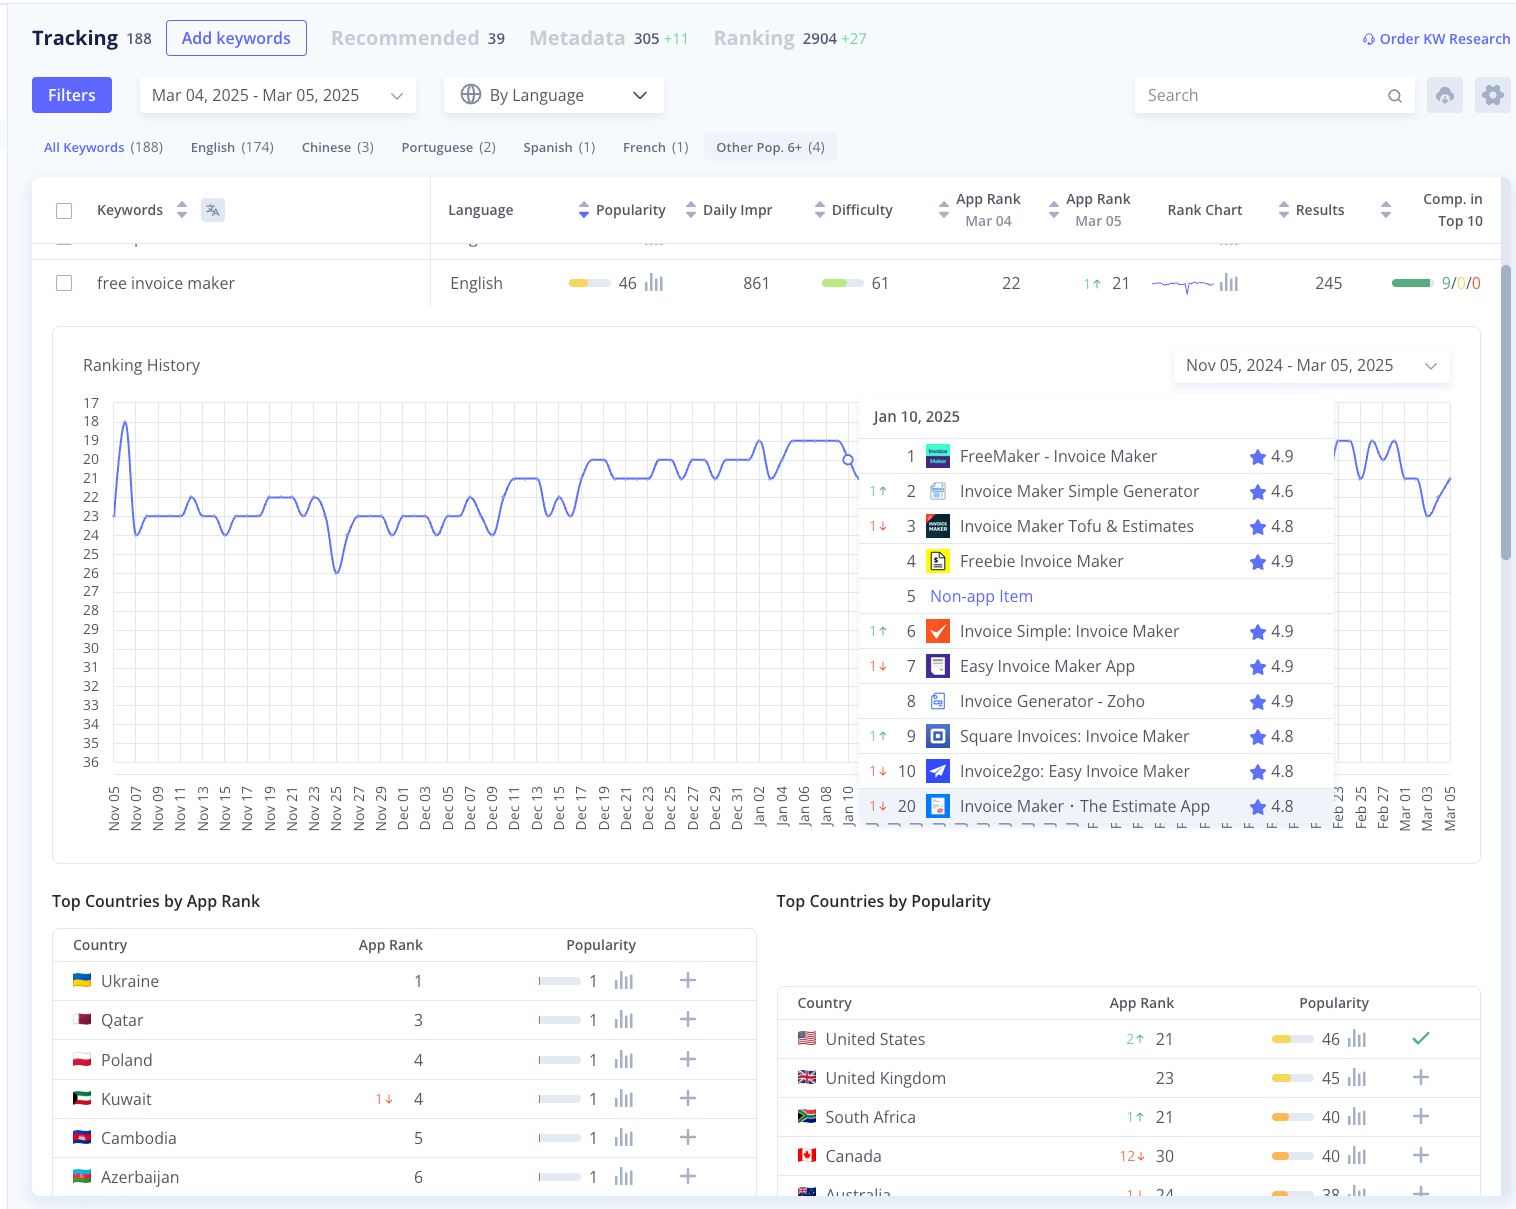Click the page vertical scrollbar
1516x1209 pixels.
[x=1506, y=412]
